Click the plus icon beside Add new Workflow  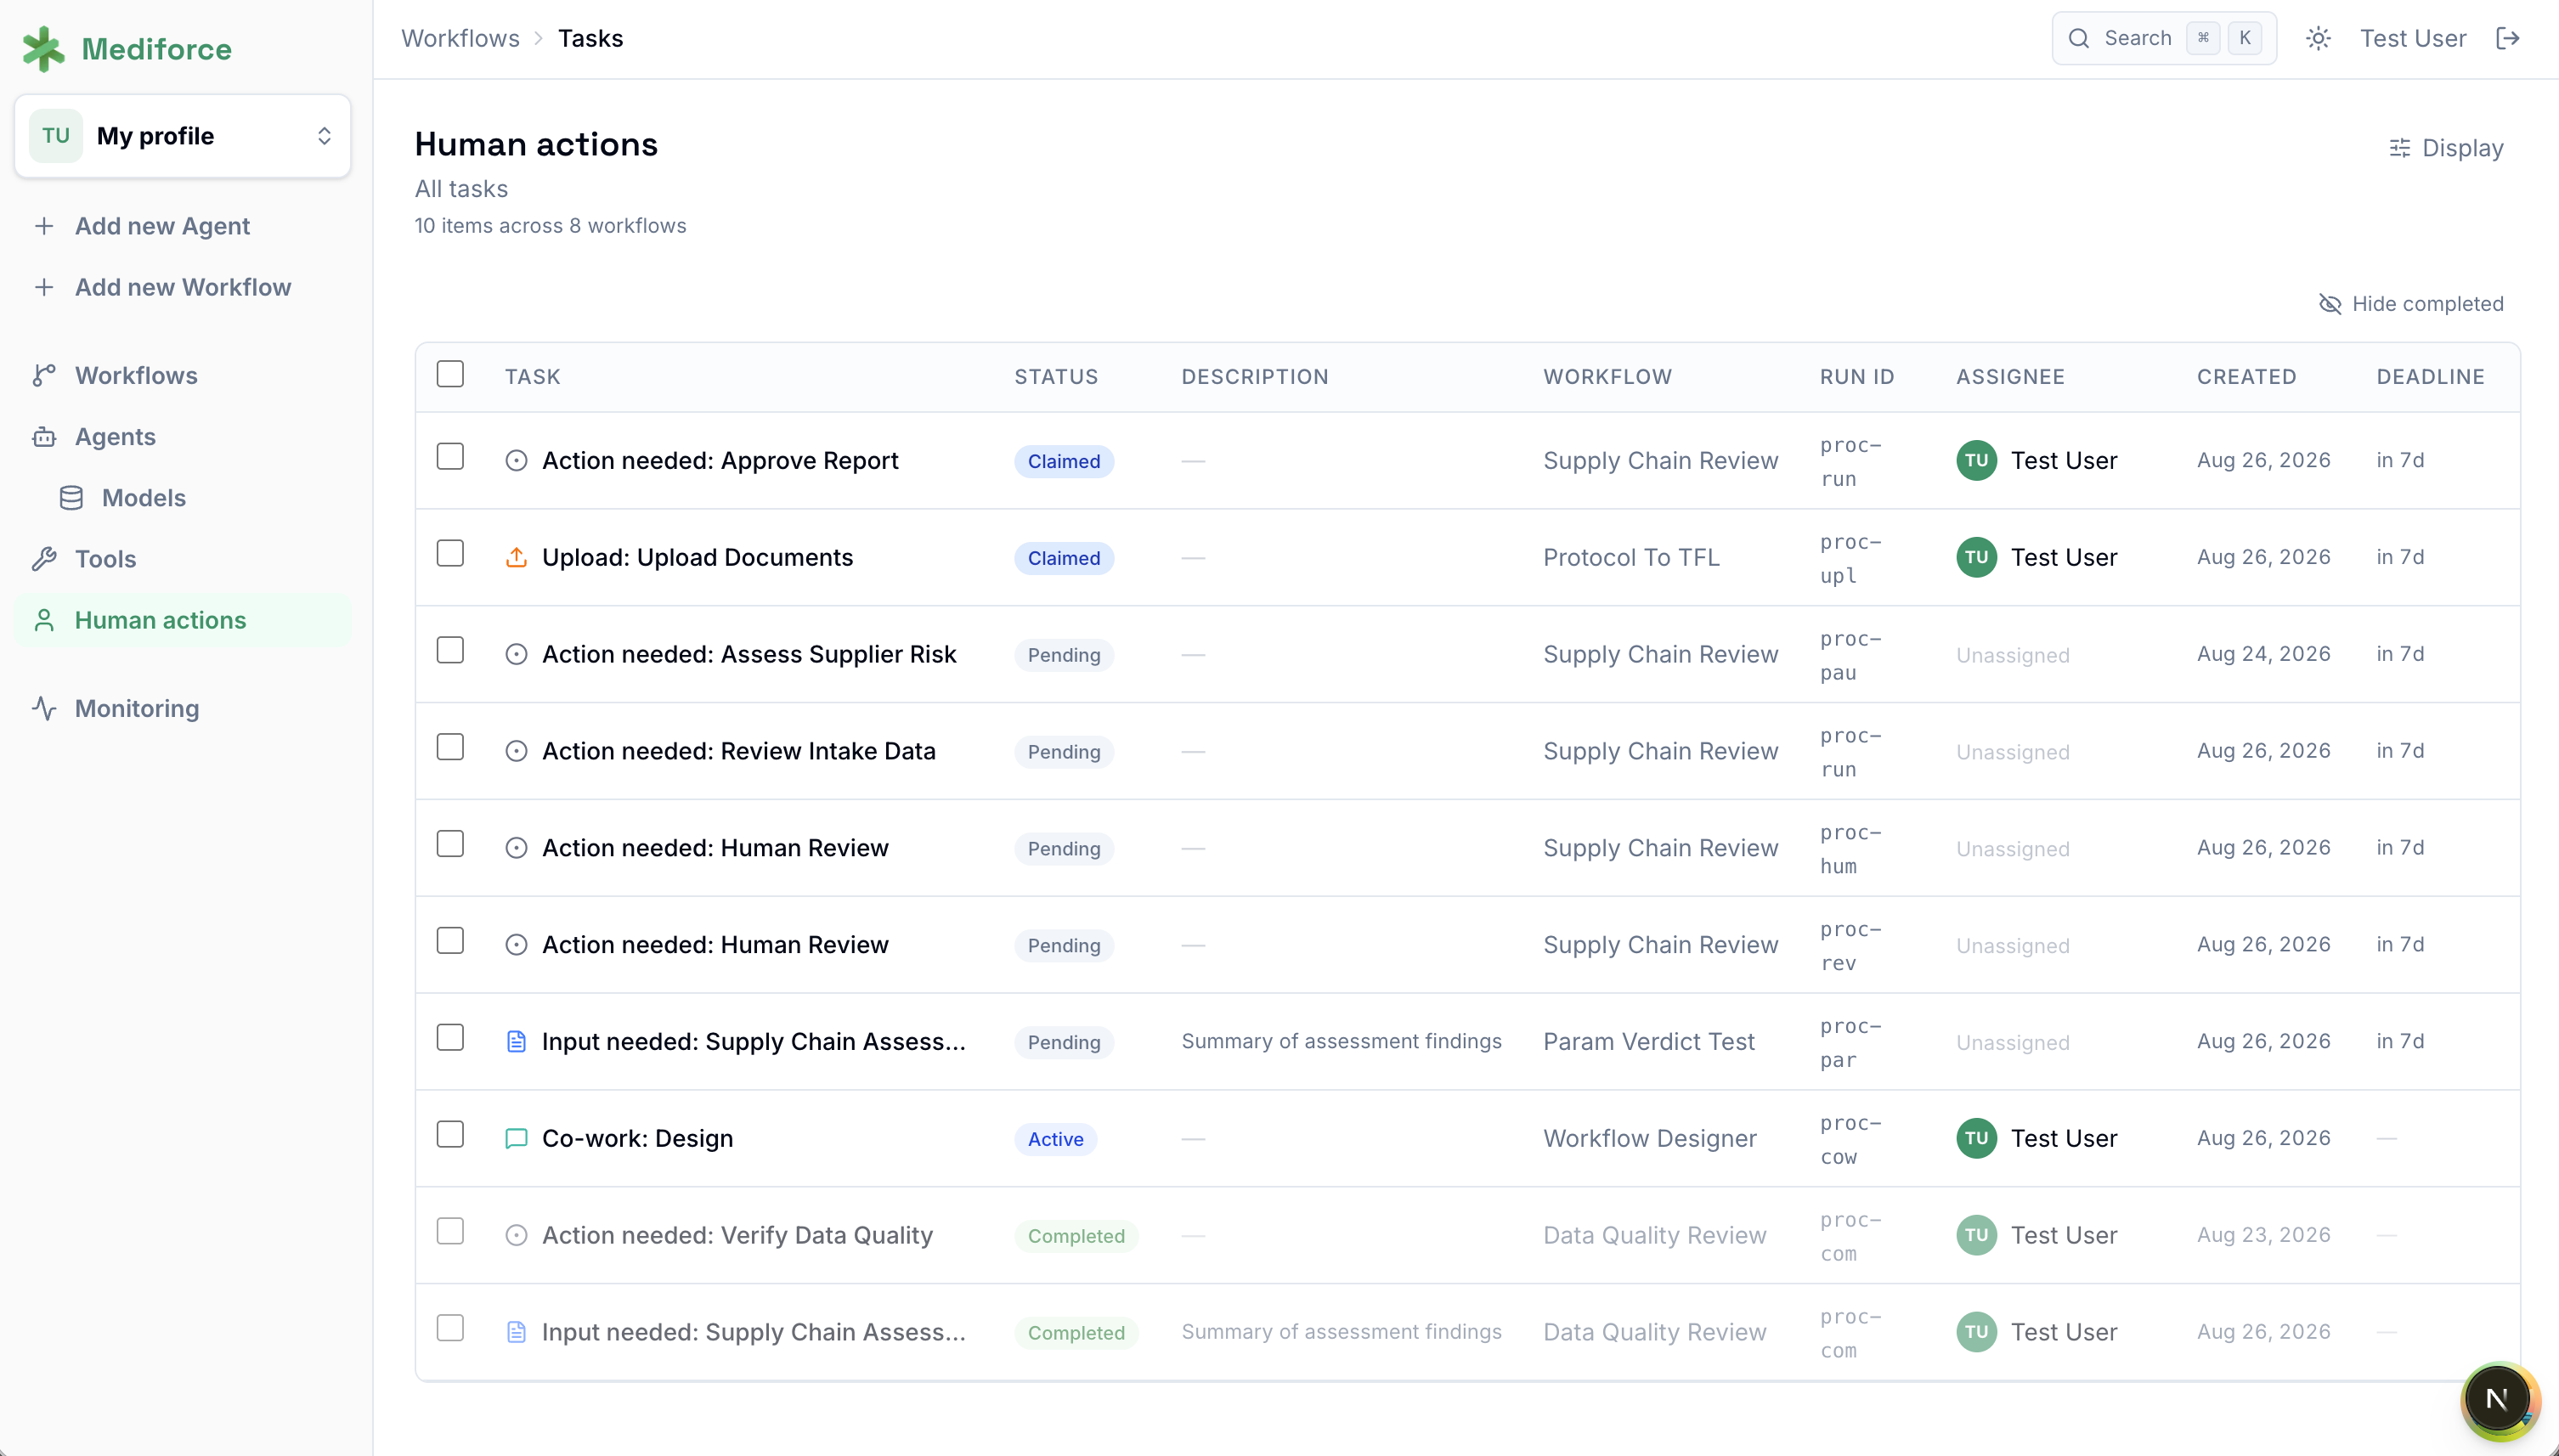point(44,287)
